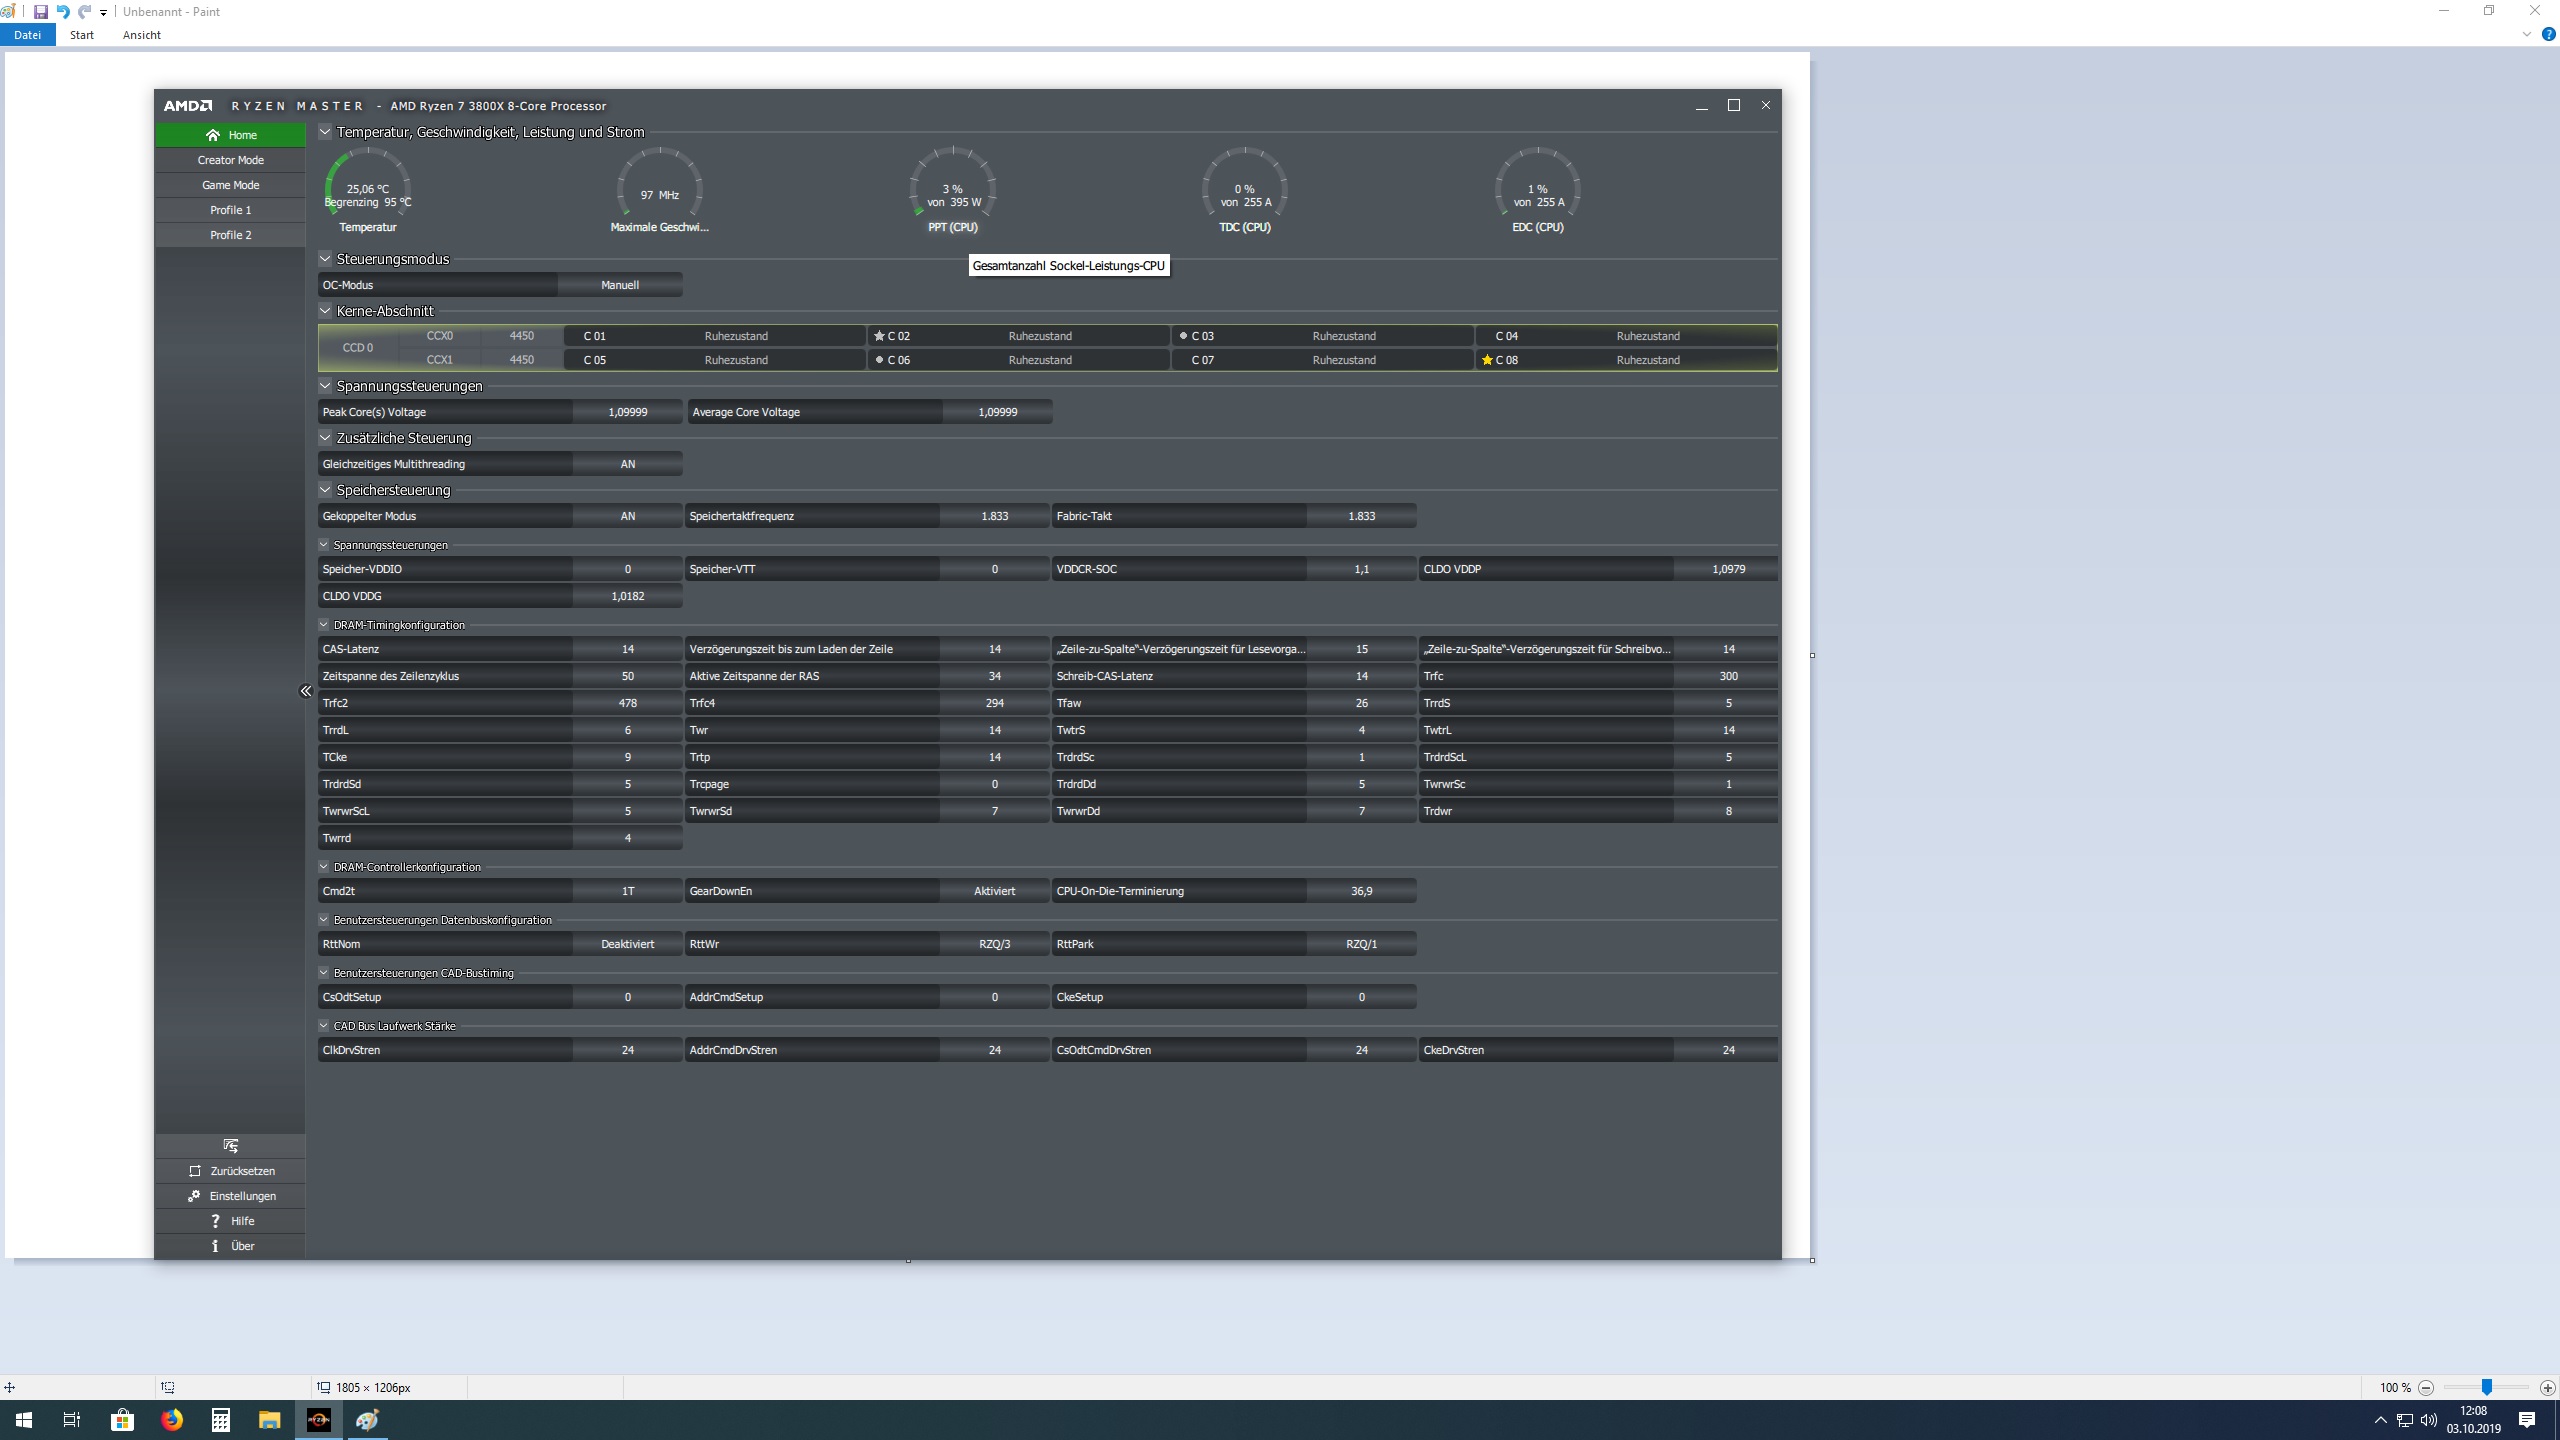
Task: Click the Paint save icon in title bar
Action: (41, 12)
